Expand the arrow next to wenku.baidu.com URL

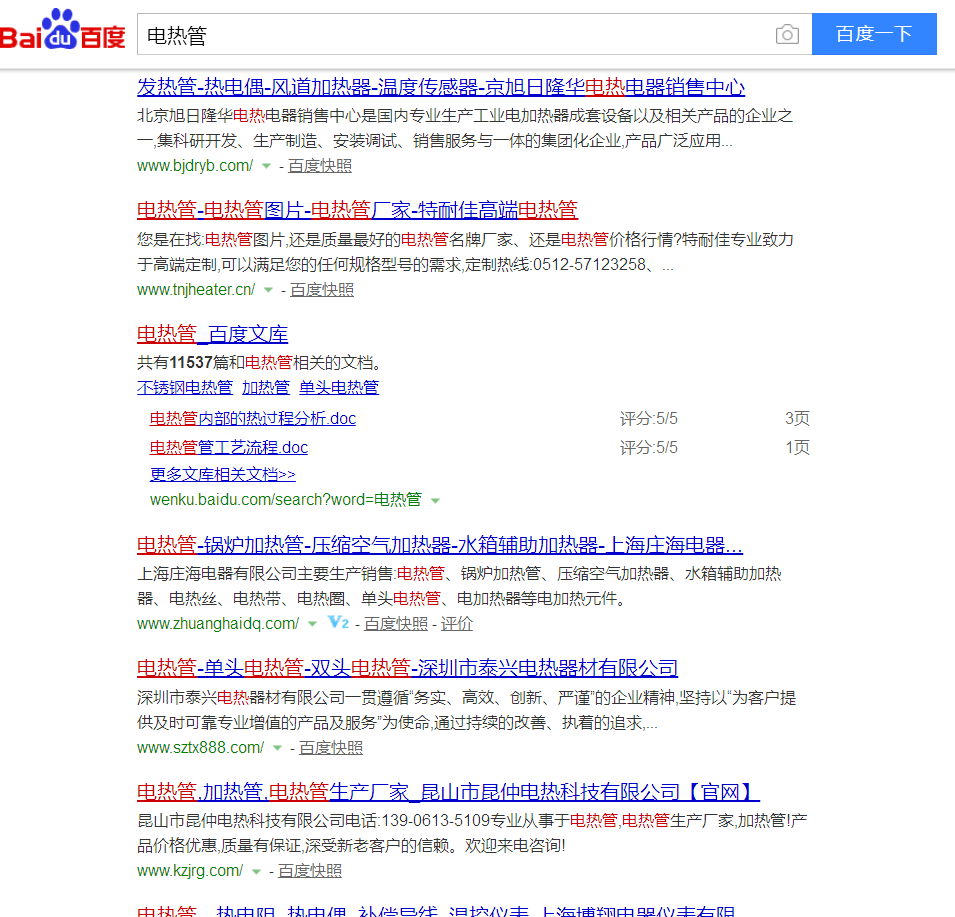(x=435, y=501)
